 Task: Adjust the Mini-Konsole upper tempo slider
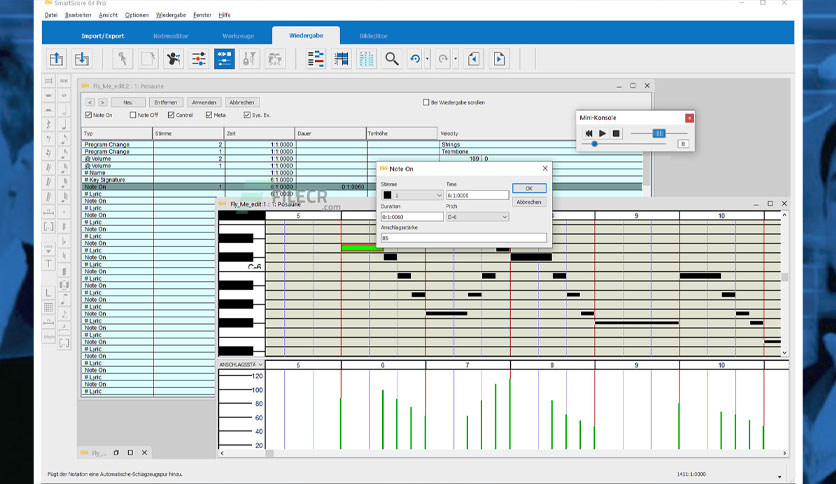[659, 133]
